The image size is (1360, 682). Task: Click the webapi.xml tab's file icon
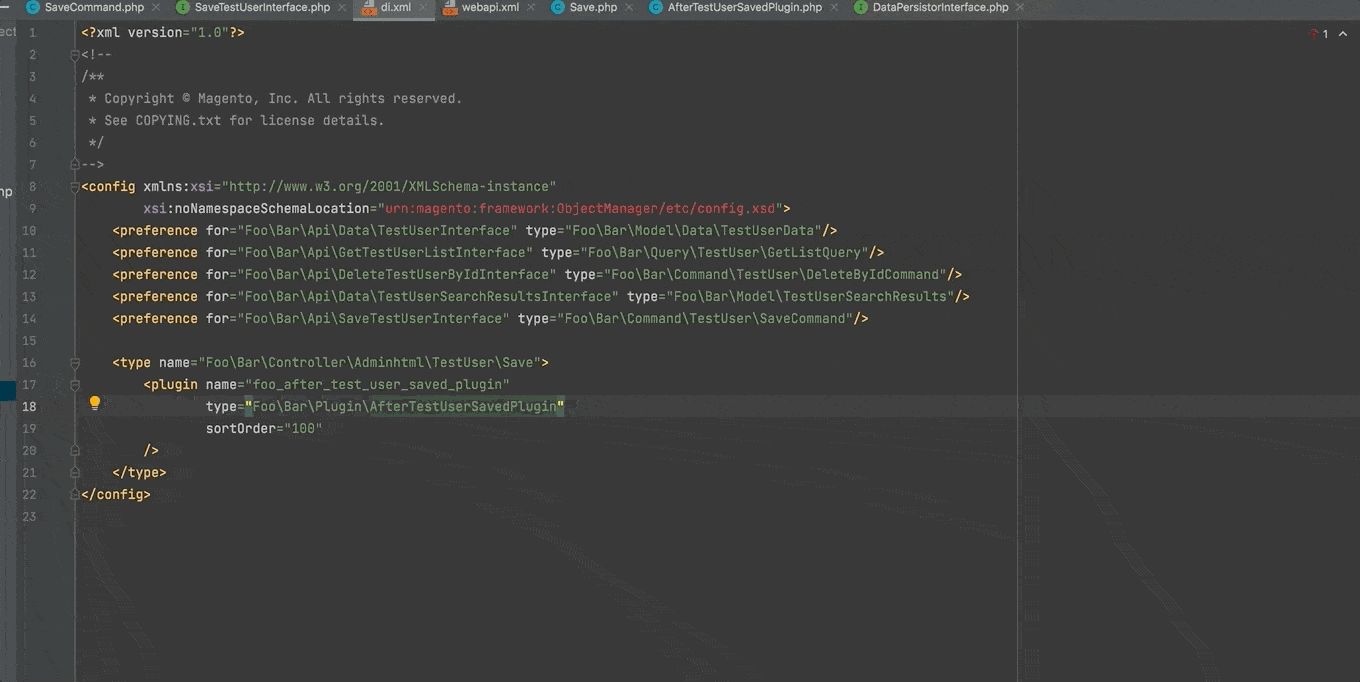point(449,8)
